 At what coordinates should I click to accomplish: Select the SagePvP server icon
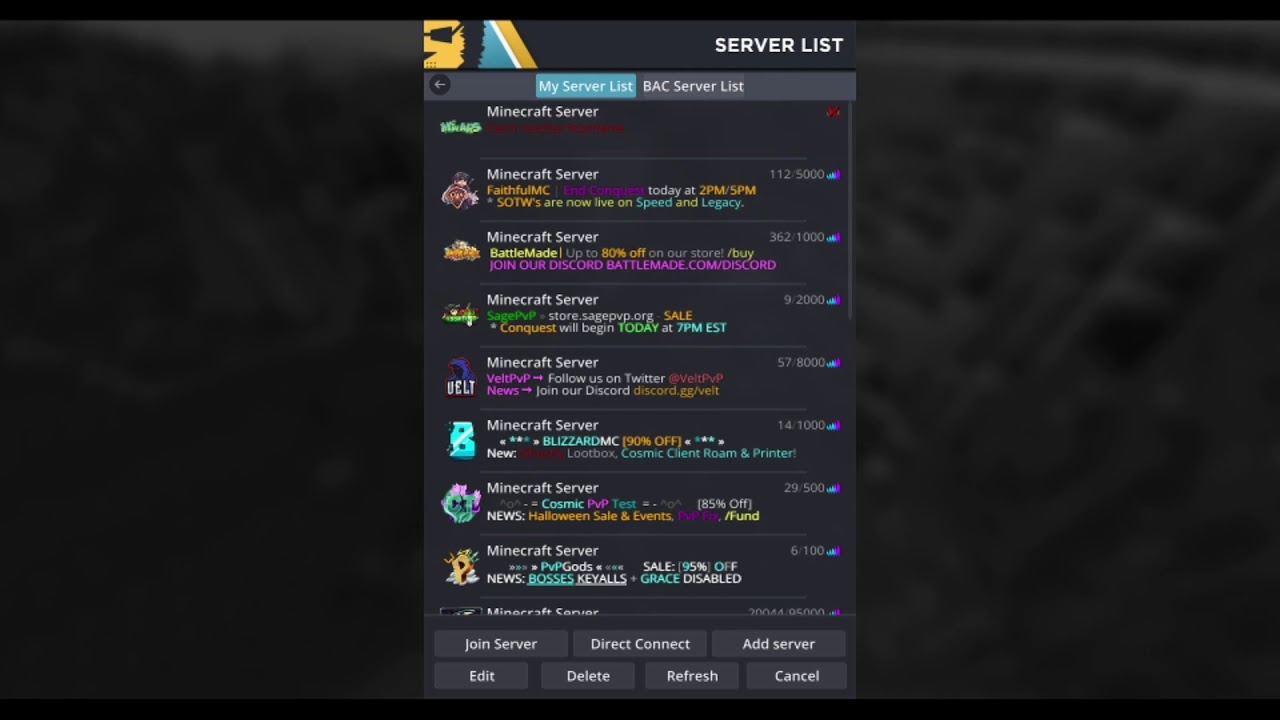coord(460,314)
